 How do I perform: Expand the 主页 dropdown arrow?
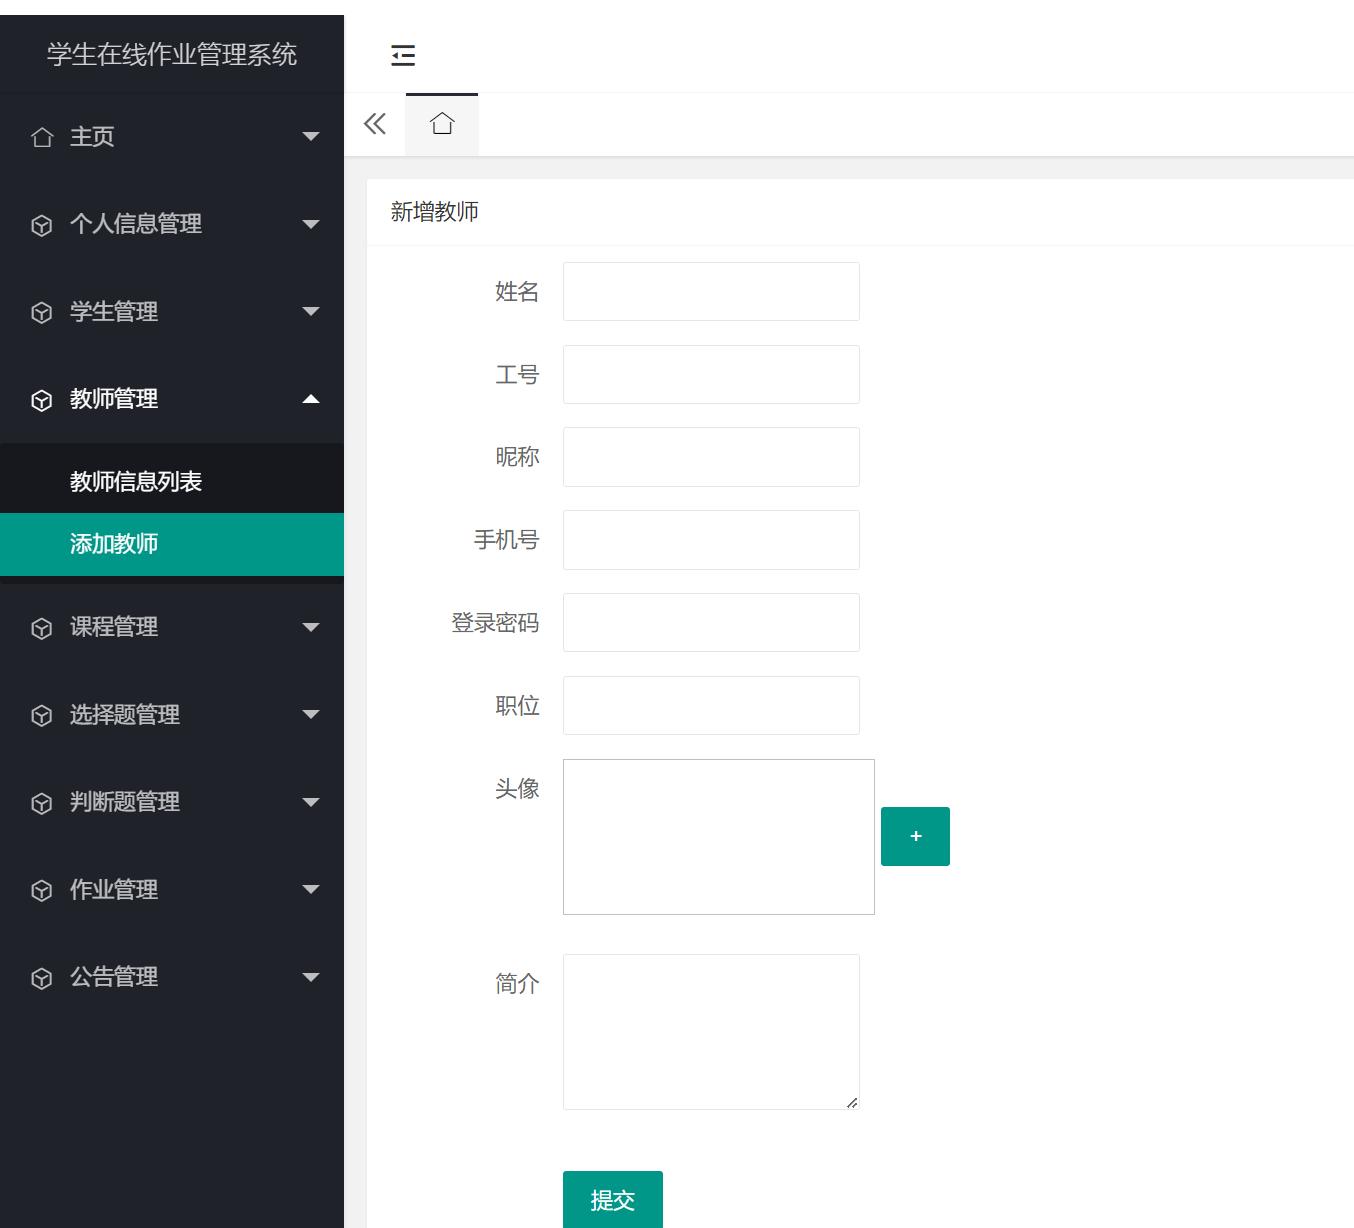[311, 136]
